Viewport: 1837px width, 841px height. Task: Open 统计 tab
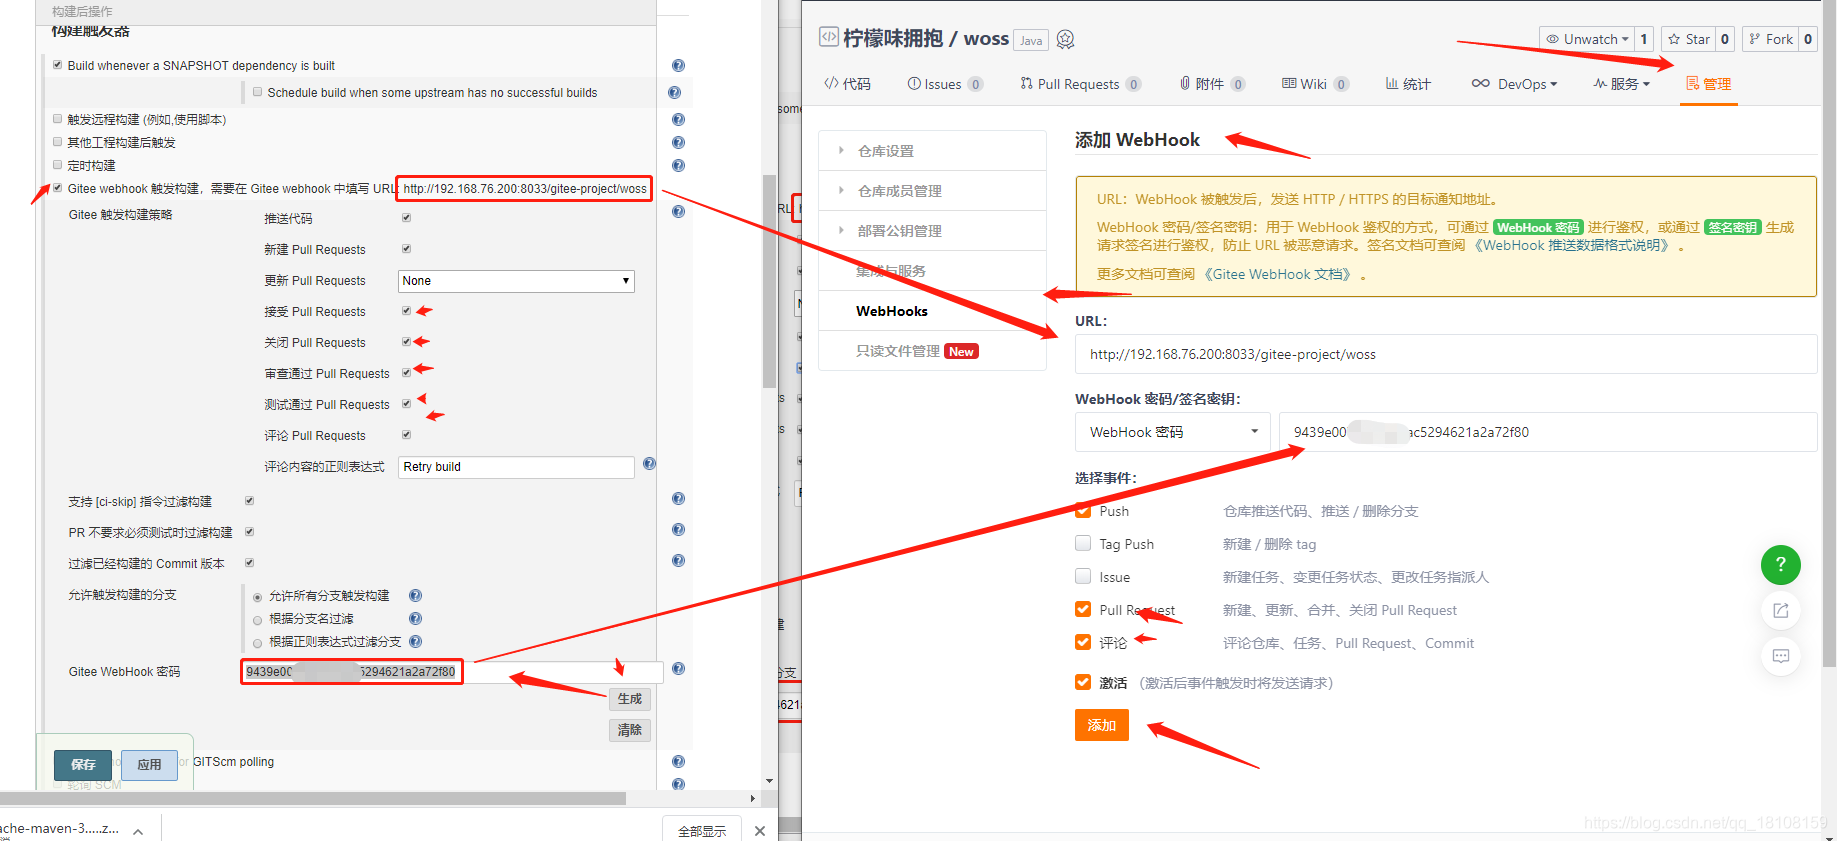pyautogui.click(x=1408, y=84)
